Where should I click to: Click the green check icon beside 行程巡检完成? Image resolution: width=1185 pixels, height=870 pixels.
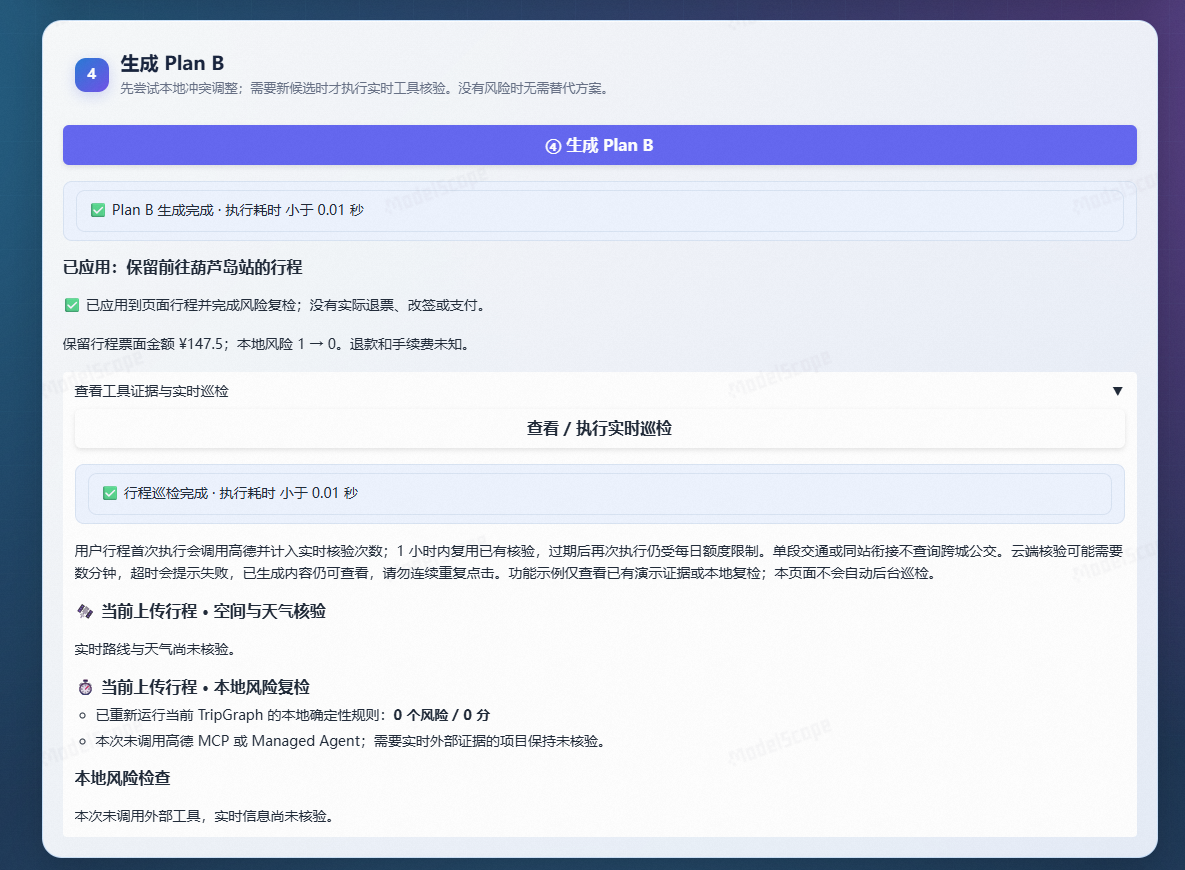110,494
